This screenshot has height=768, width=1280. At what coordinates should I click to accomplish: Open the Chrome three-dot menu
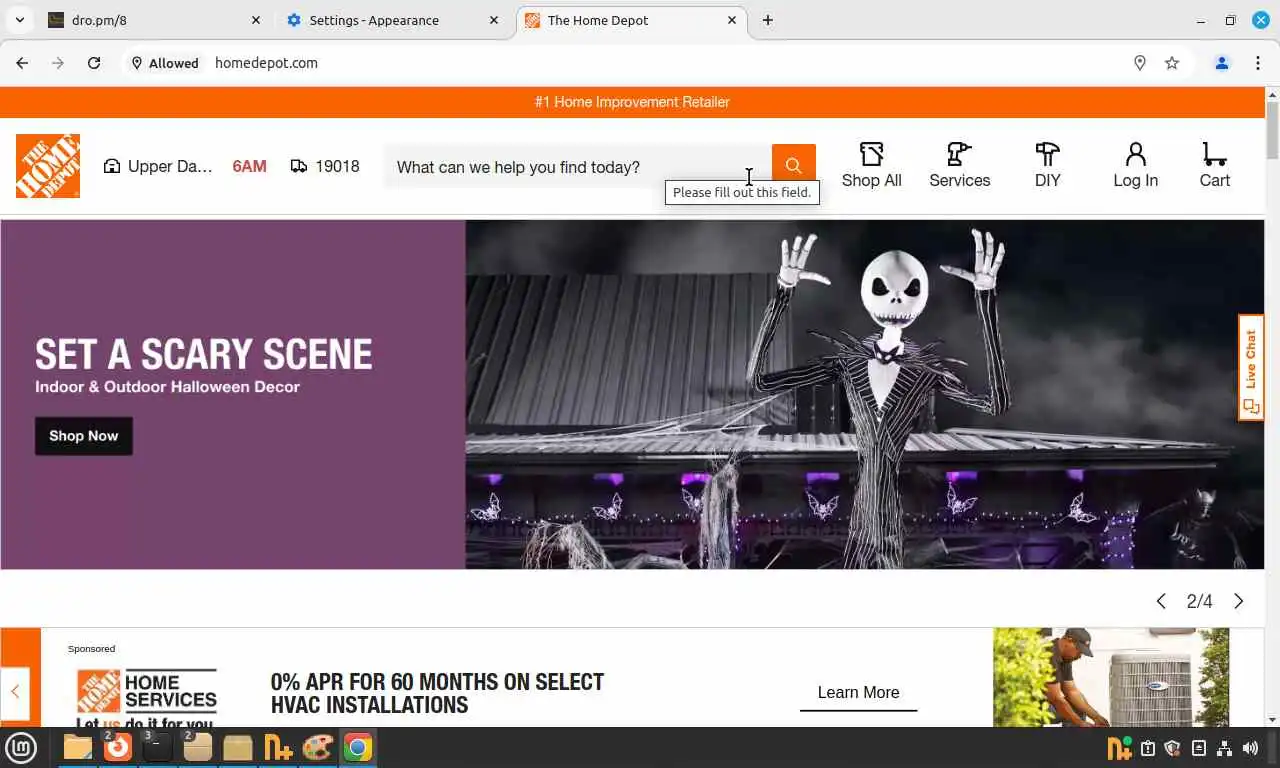[x=1258, y=63]
